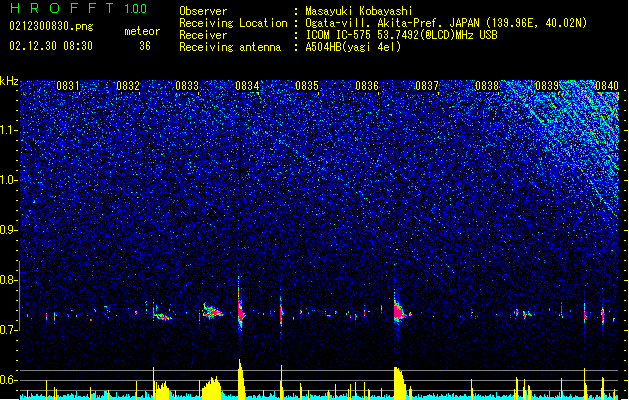Click the 0833 time marker
Viewport: 629px width, 400px height.
[187, 86]
